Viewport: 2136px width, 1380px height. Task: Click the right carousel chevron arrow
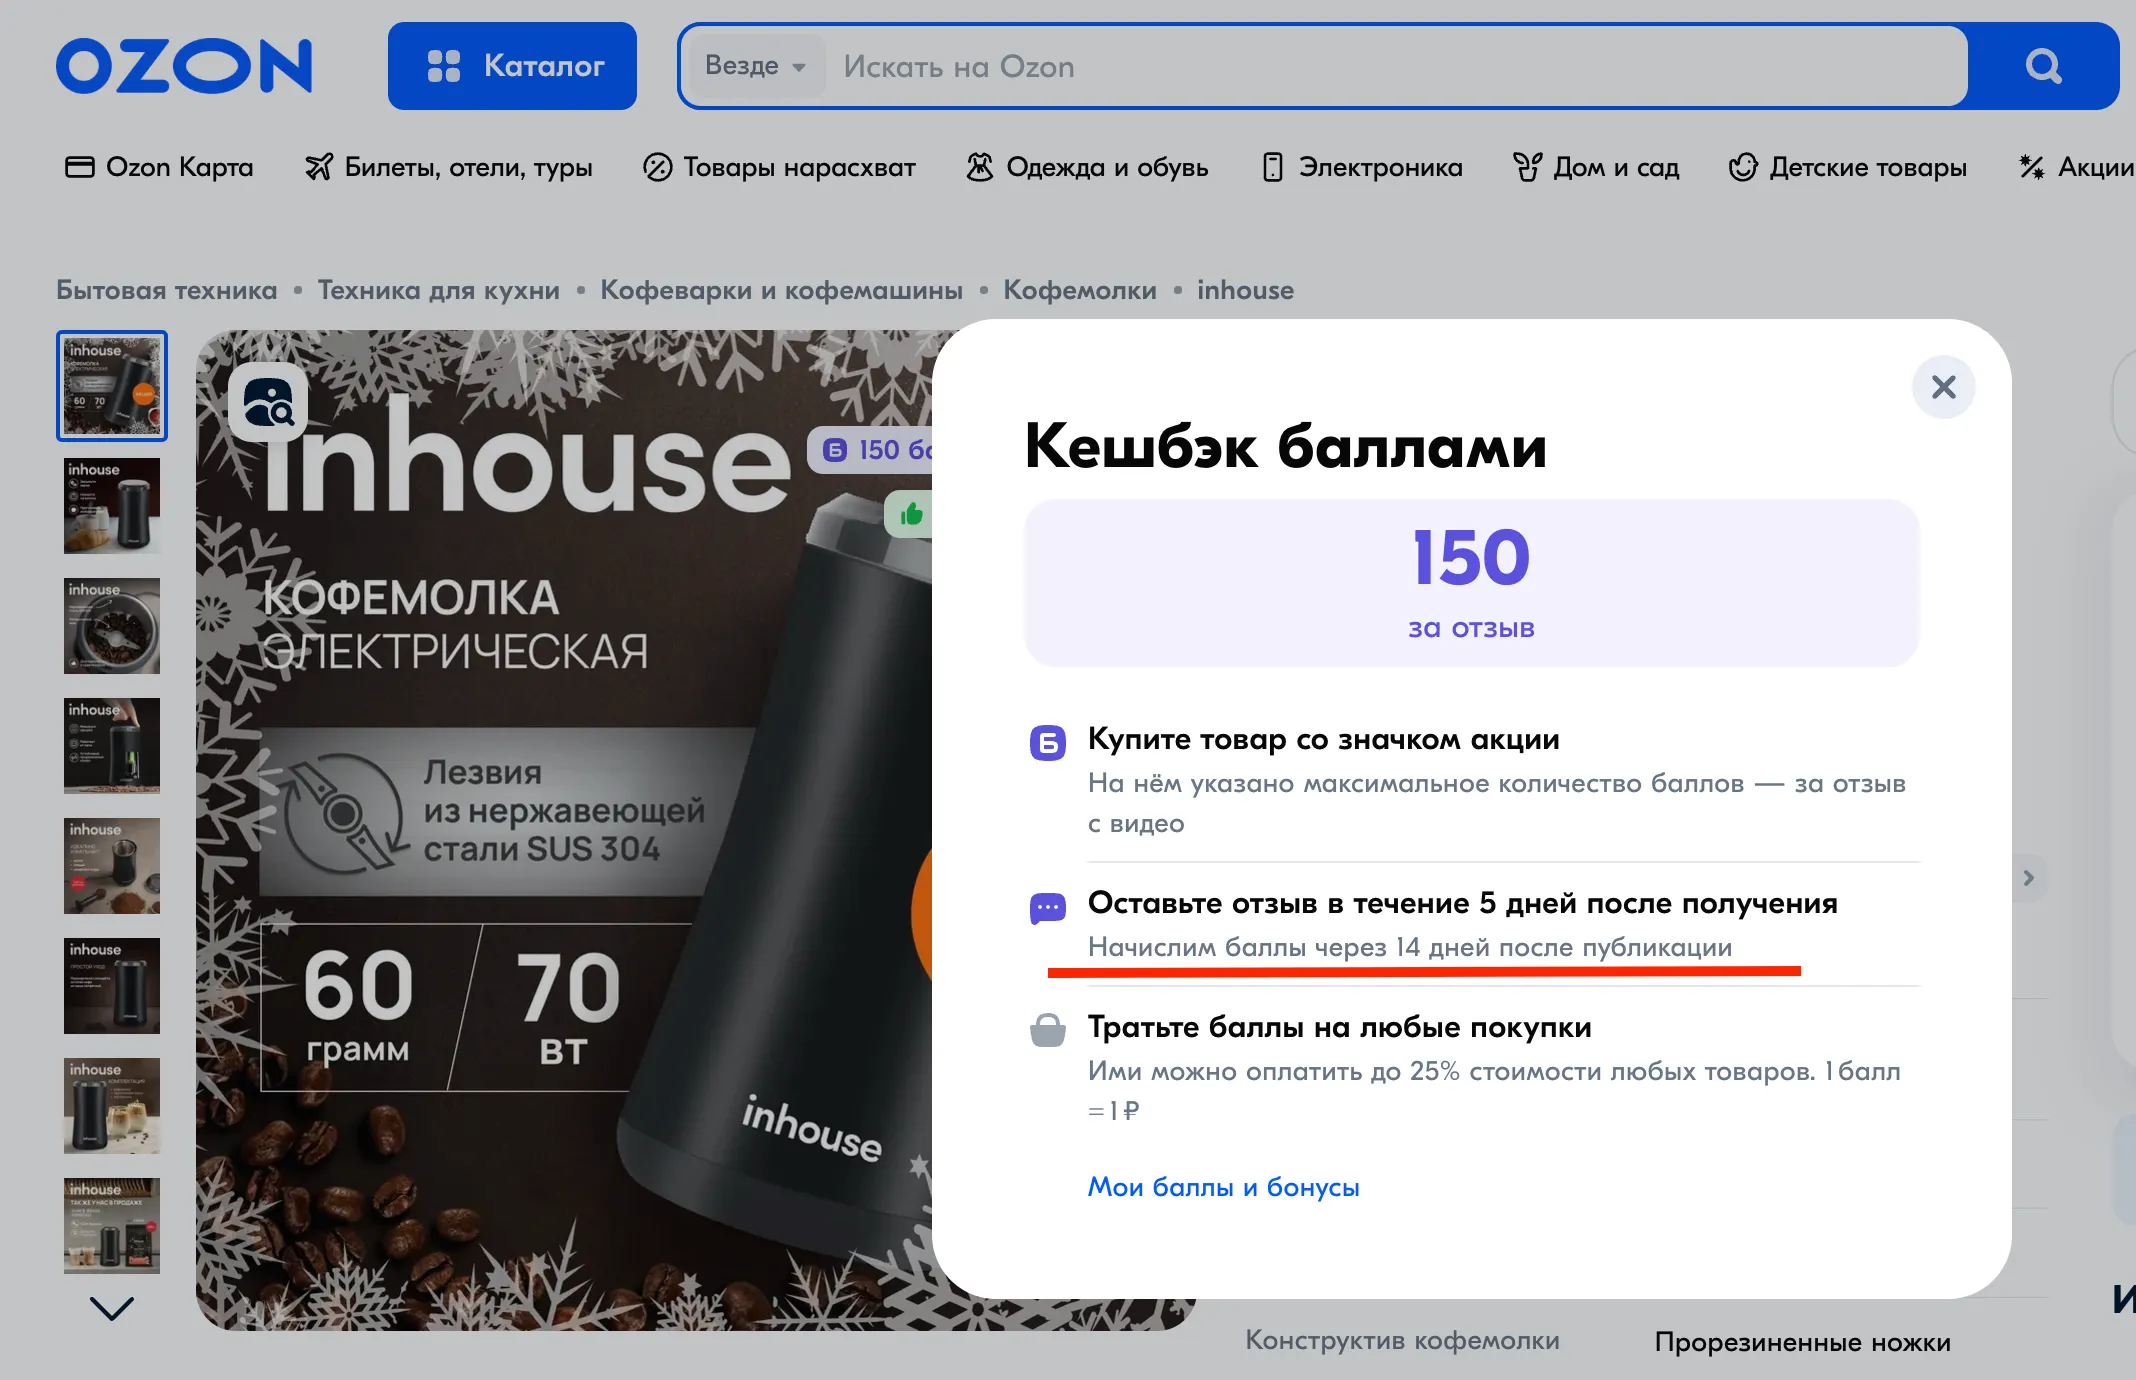2028,878
